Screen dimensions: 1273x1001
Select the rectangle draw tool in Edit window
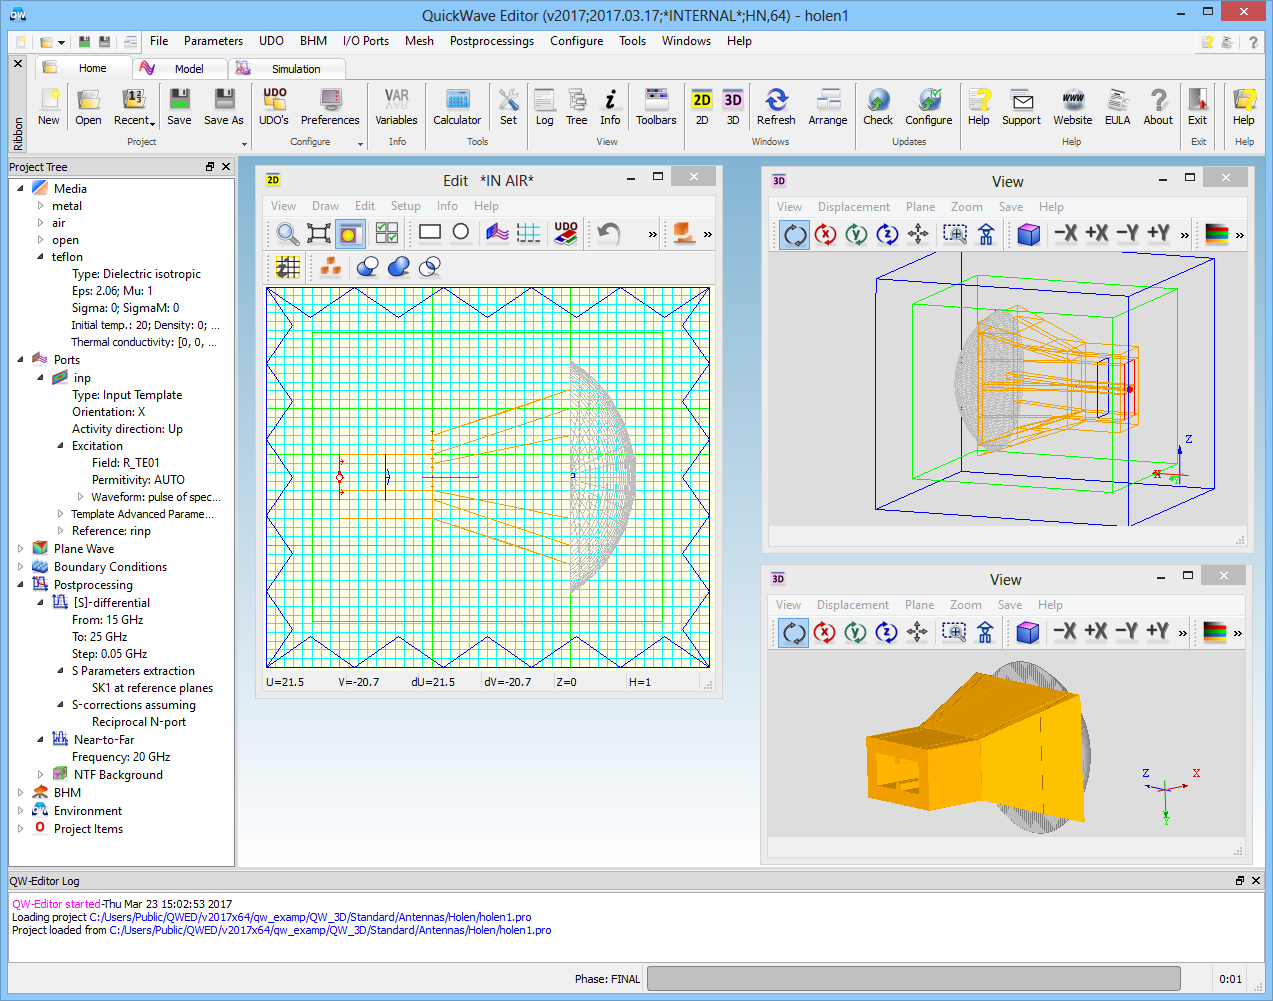430,233
